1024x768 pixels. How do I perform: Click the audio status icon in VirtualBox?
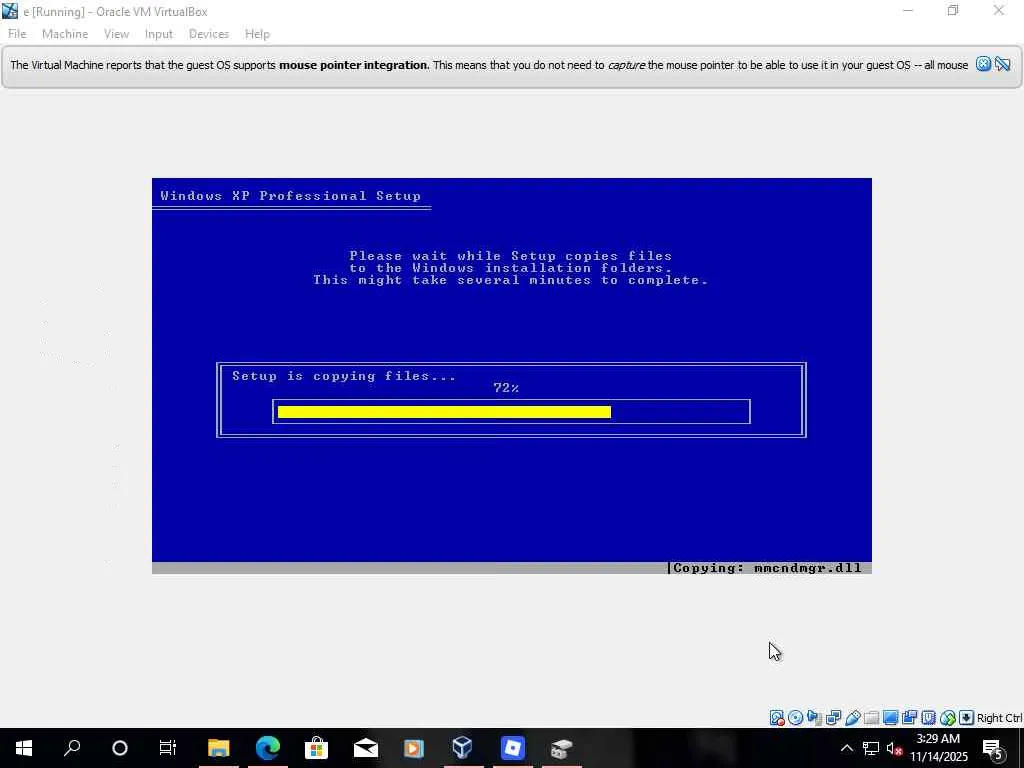814,718
